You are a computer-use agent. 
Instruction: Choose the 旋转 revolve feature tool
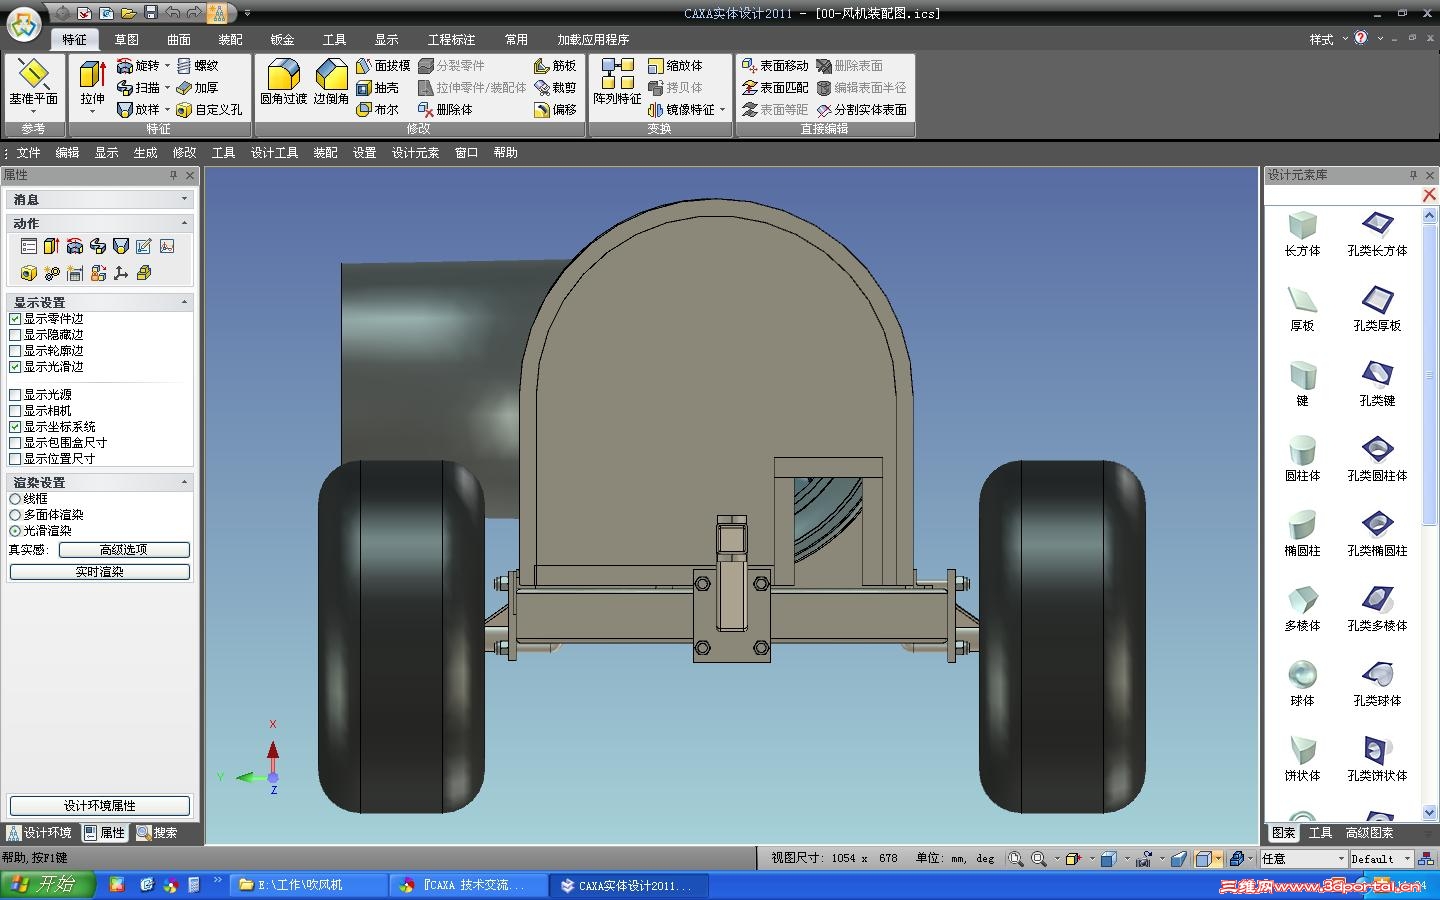[x=138, y=66]
